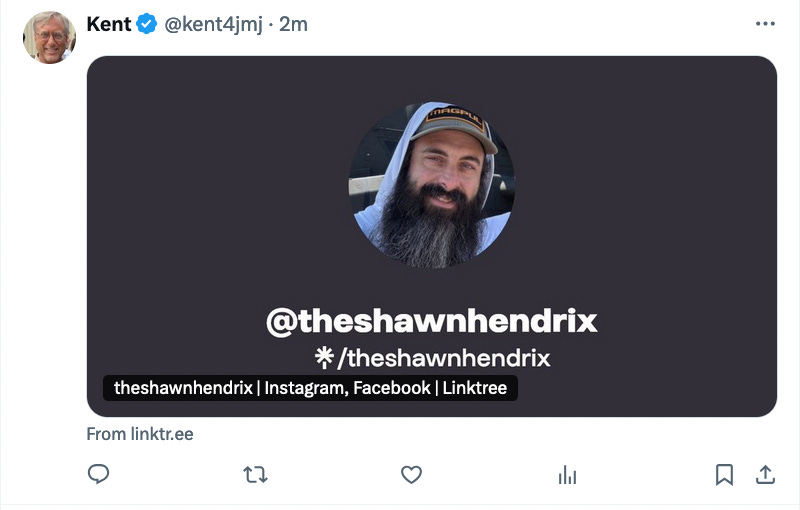Click the From linktr.ee source link
800x510 pixels.
click(140, 434)
